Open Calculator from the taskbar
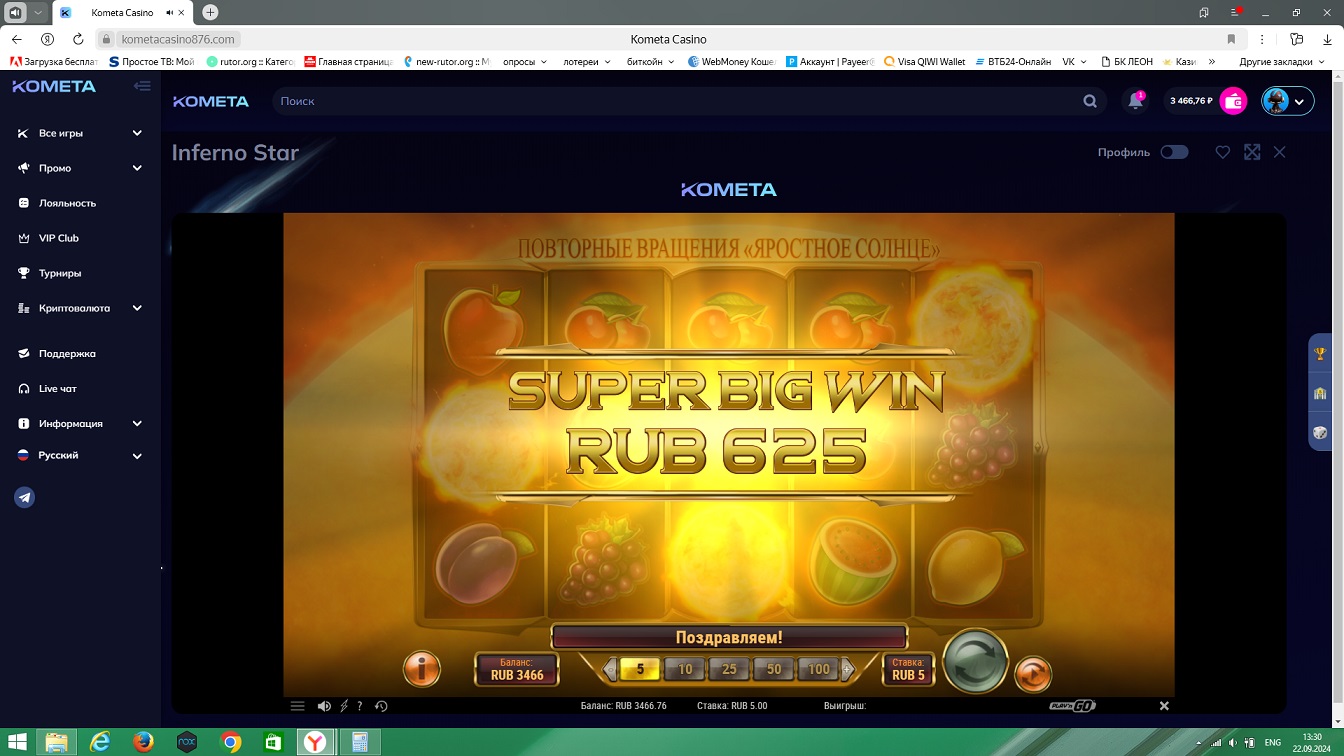 tap(359, 742)
